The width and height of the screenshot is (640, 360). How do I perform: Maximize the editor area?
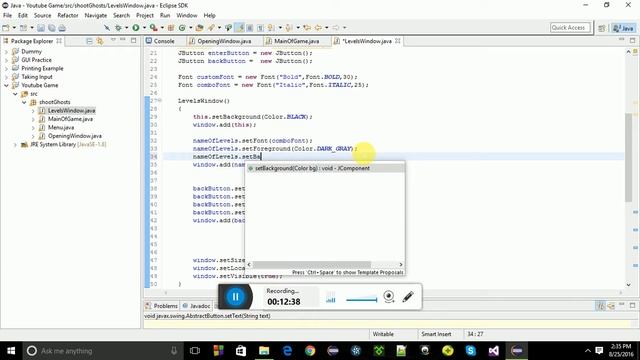click(632, 40)
